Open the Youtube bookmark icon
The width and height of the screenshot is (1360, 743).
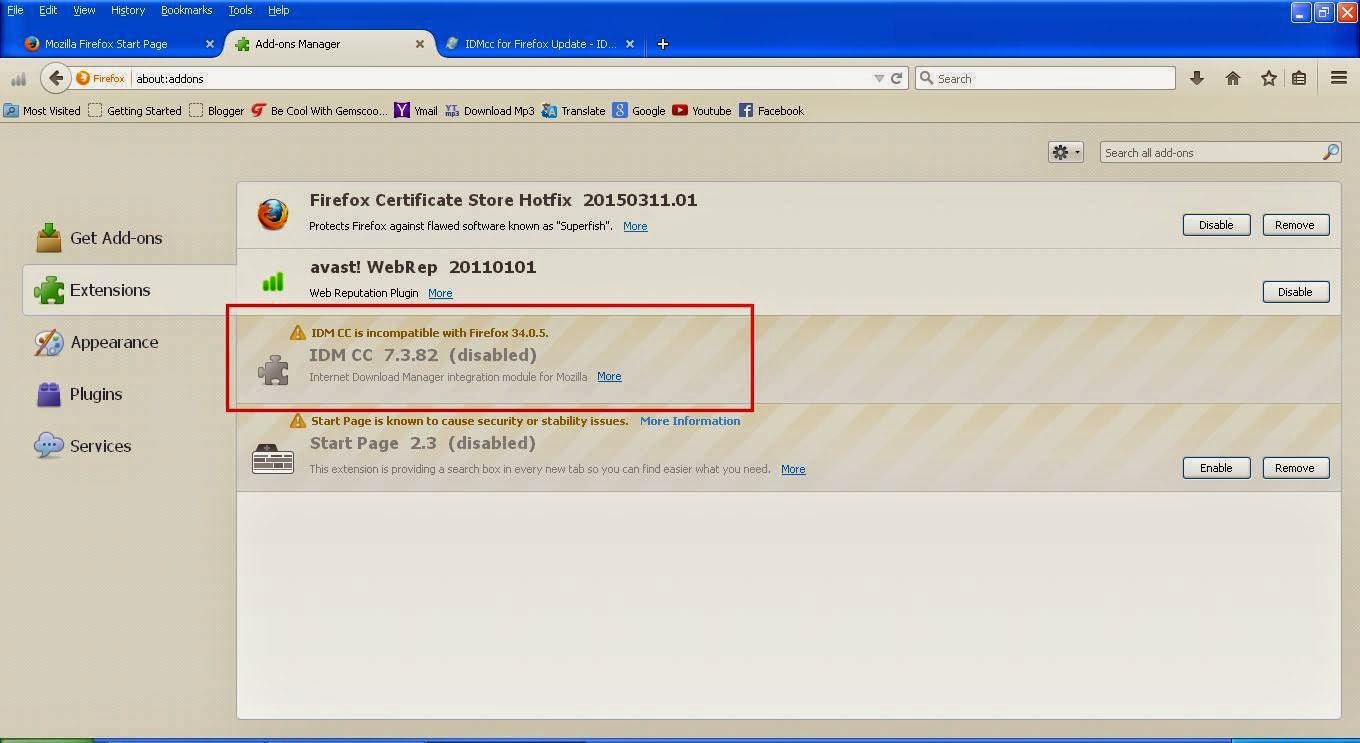[x=680, y=111]
